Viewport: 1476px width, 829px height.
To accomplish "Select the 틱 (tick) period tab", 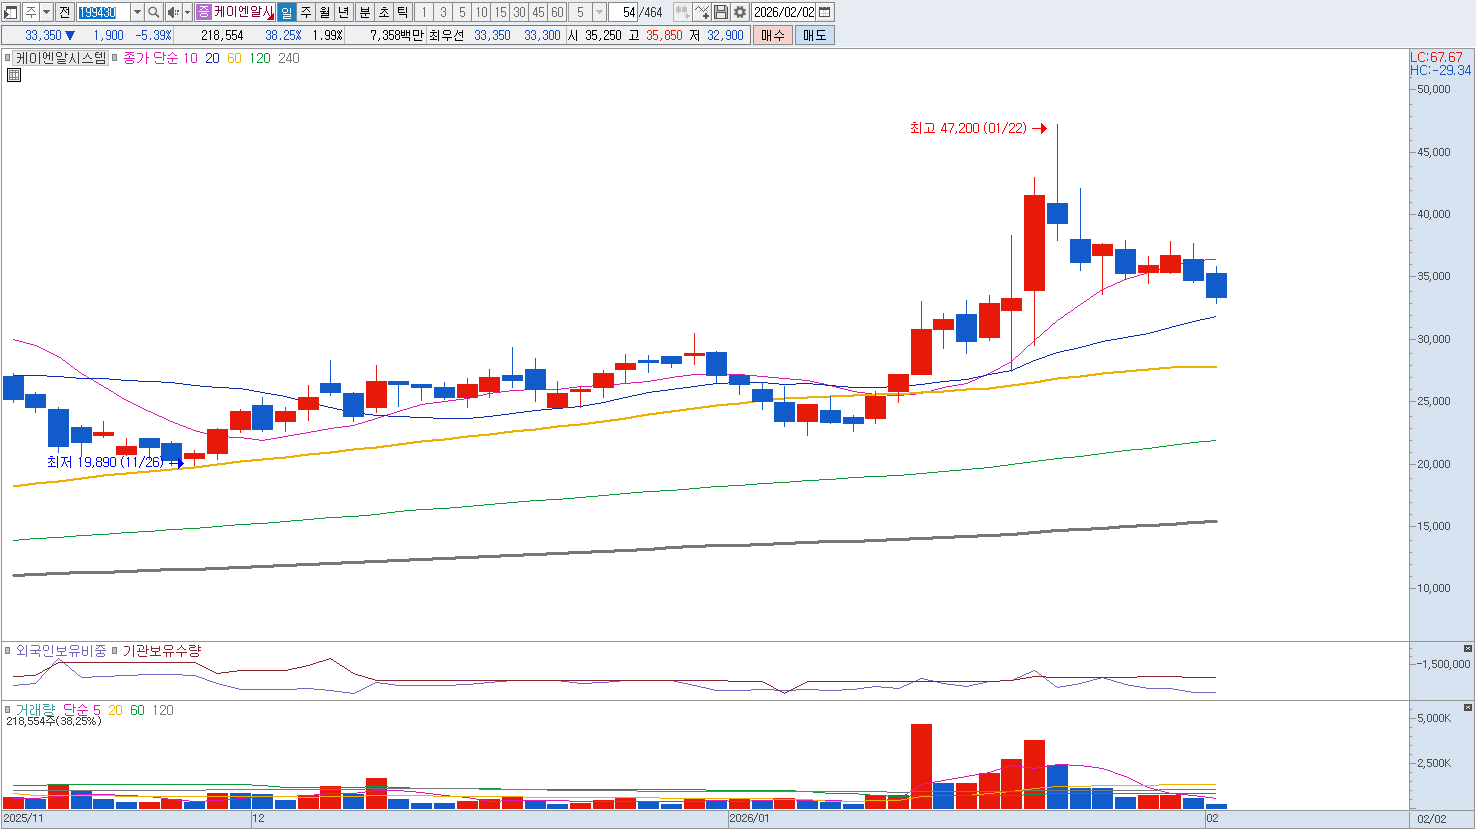I will click(402, 12).
